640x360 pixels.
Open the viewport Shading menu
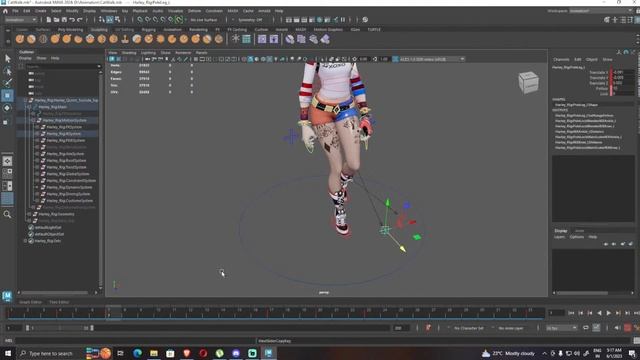[129, 53]
